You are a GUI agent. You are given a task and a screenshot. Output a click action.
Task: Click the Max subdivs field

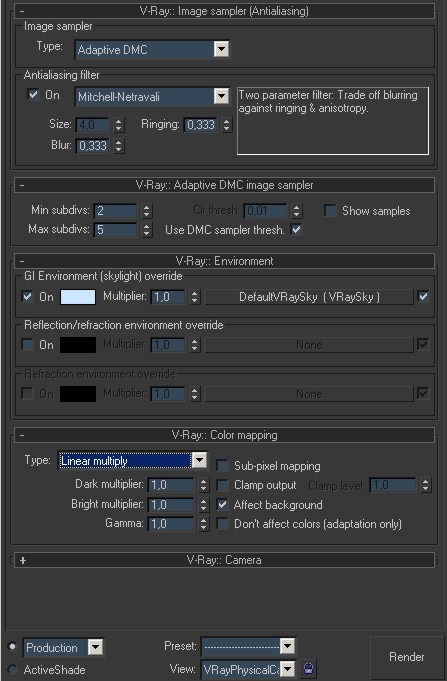coord(115,230)
